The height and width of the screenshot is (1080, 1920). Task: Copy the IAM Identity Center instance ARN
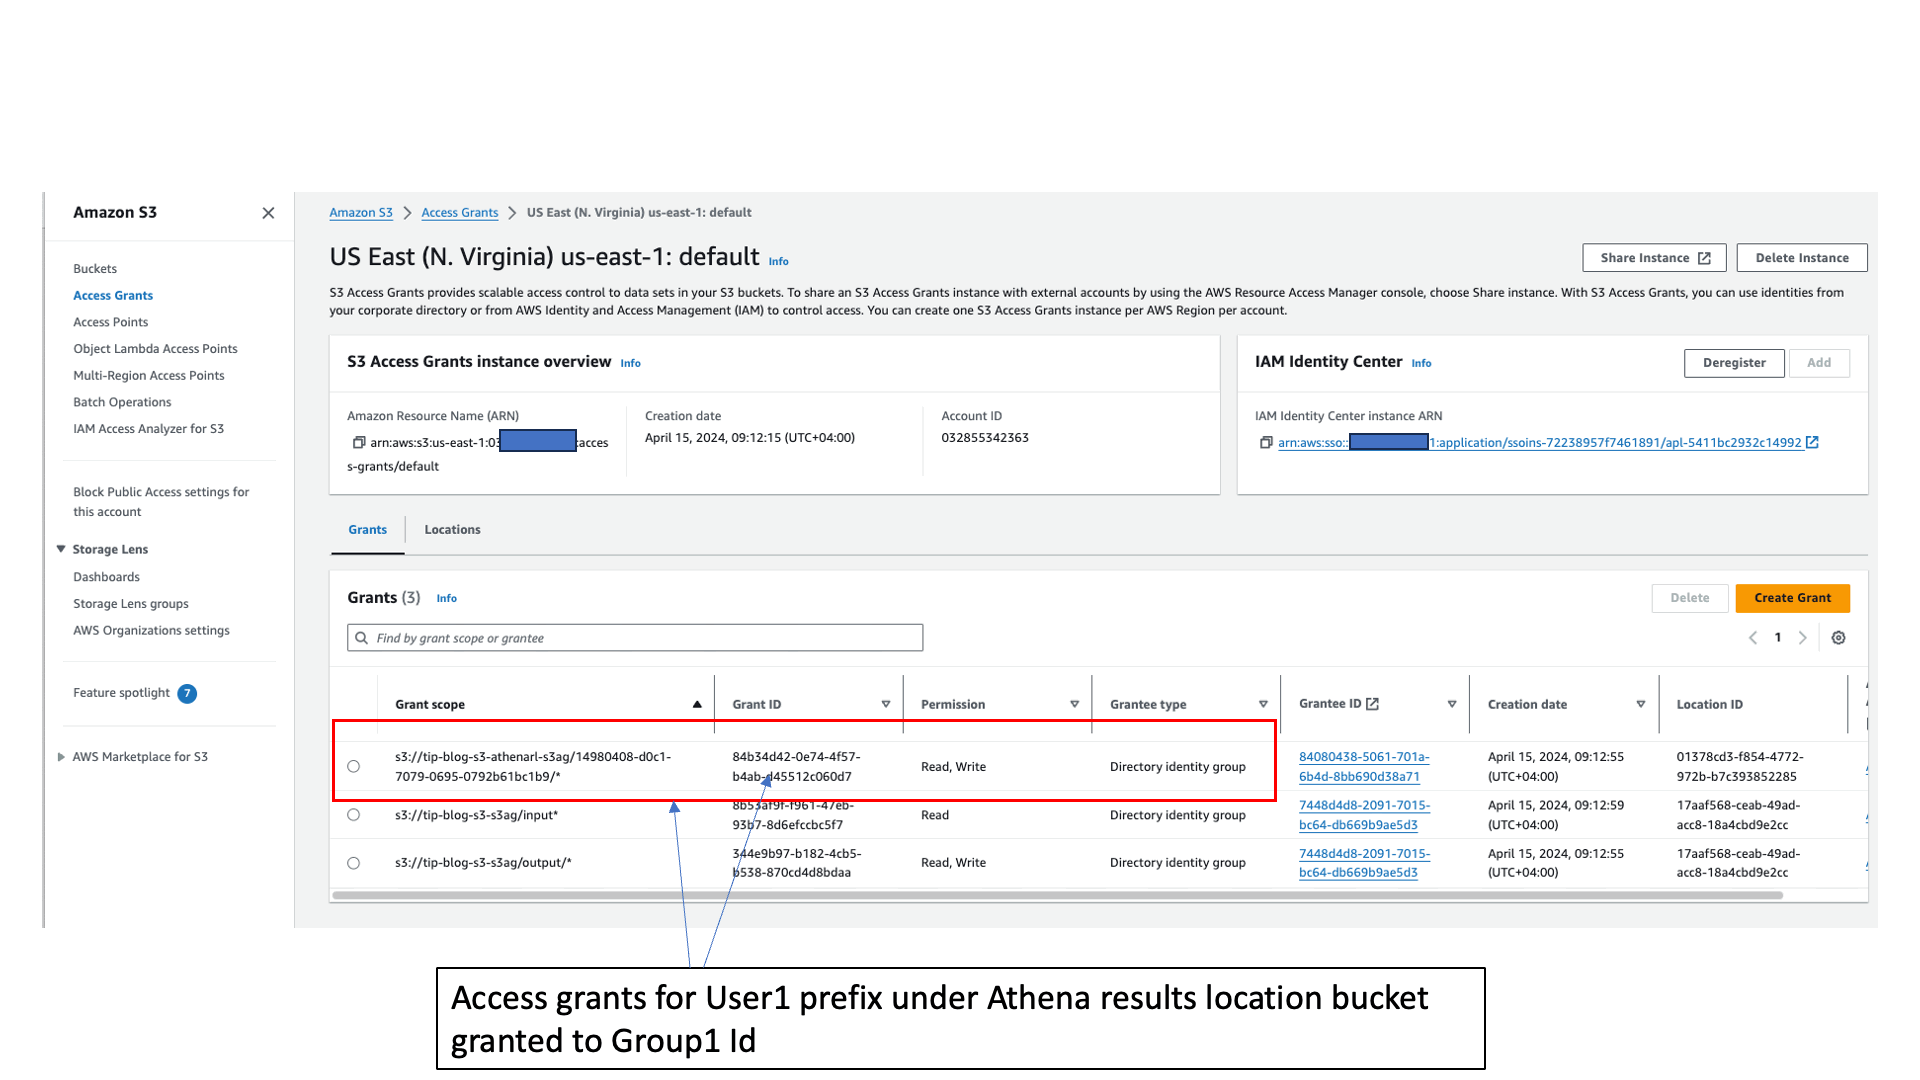1266,443
